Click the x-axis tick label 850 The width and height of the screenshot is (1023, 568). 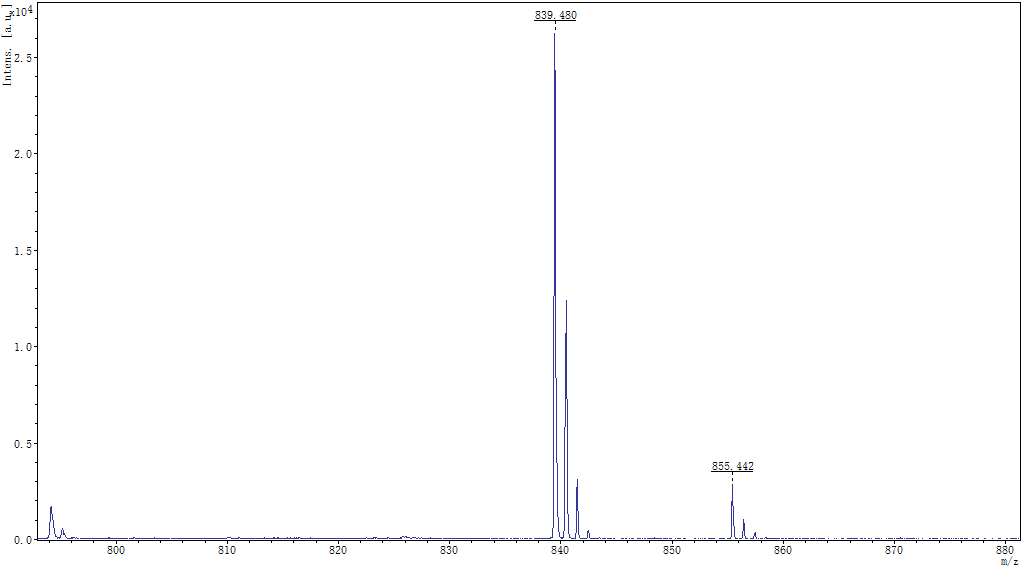click(x=671, y=550)
